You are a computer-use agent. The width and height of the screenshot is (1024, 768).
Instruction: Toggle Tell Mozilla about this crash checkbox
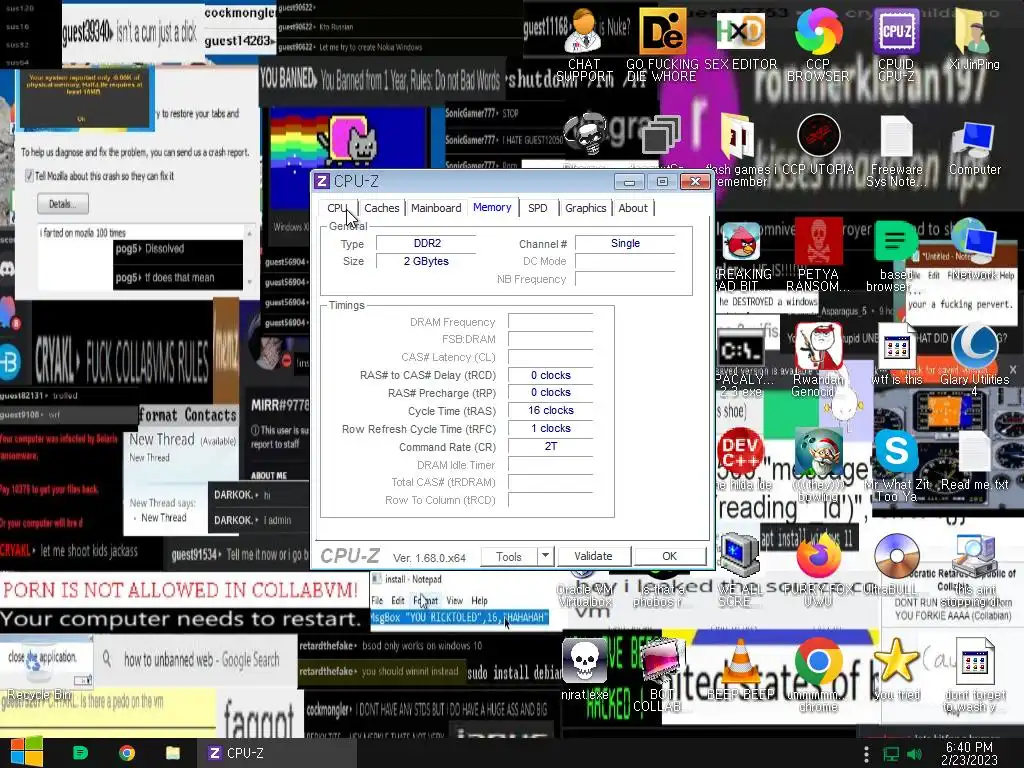pyautogui.click(x=29, y=176)
